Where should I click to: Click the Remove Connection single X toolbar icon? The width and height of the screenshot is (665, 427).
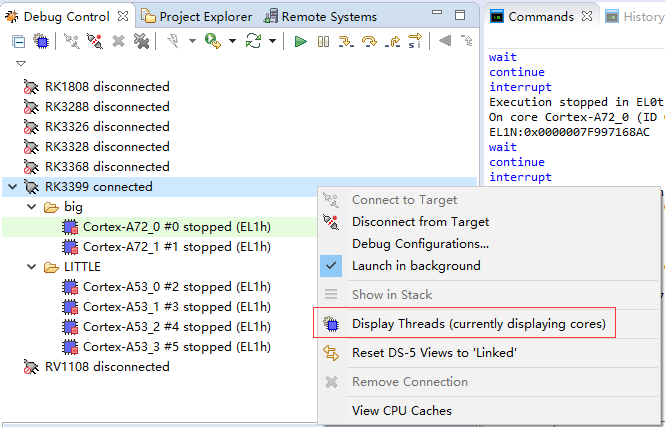click(118, 41)
